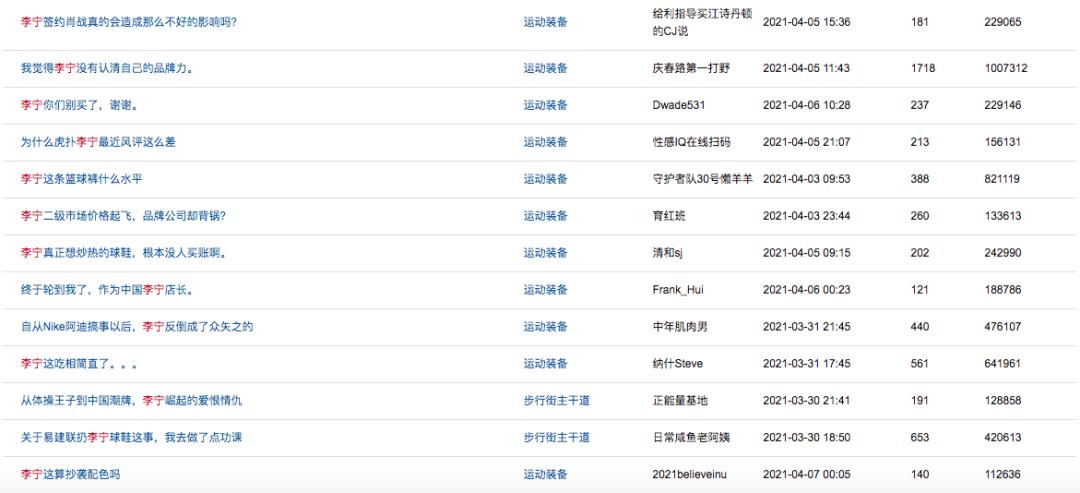The image size is (1080, 493).
Task: Click author 庆春路第一打野
Action: (x=691, y=68)
